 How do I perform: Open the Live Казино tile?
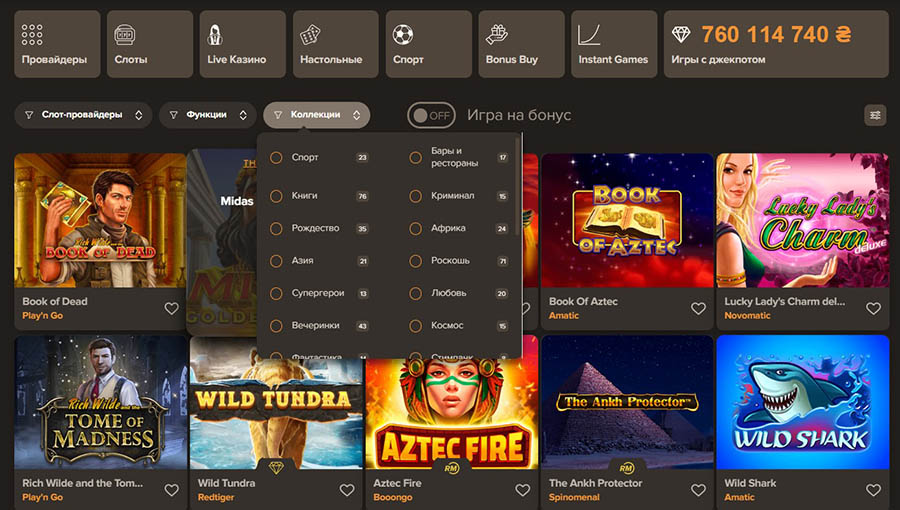242,44
